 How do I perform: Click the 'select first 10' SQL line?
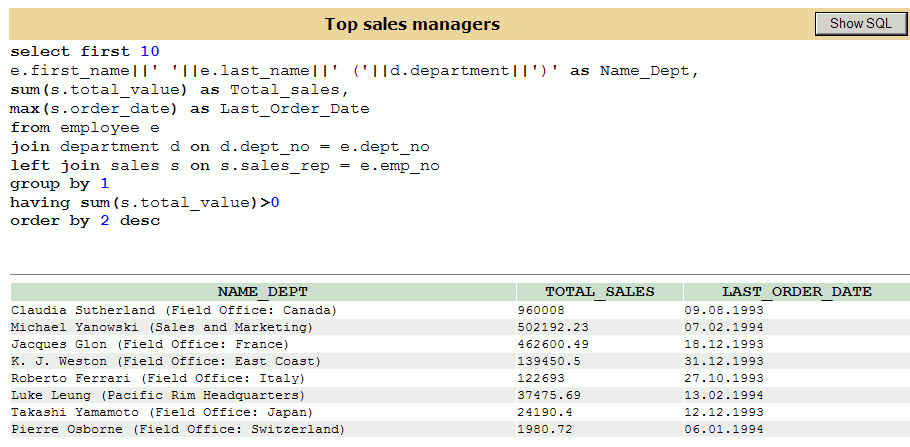85,52
